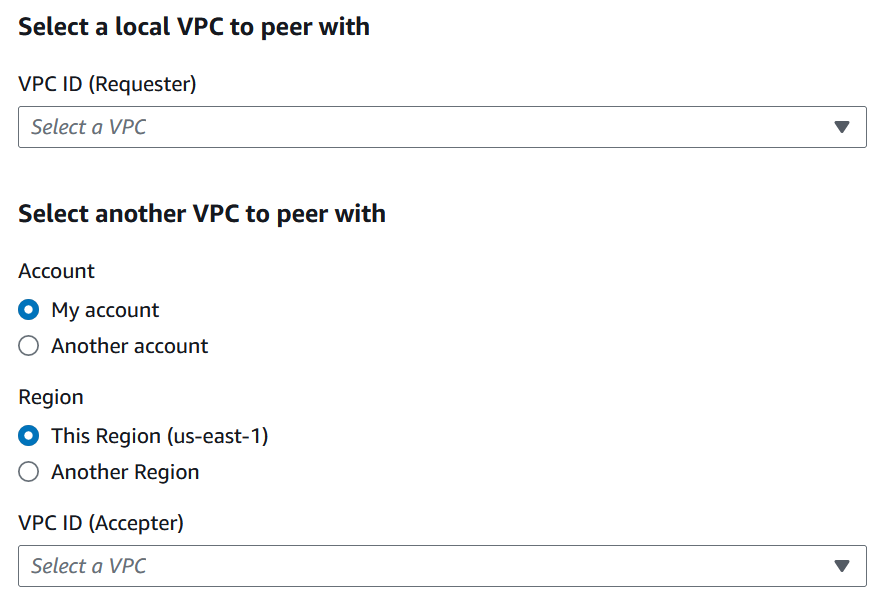Click the Requester "Select a VPC" placeholder text
874x598 pixels.
tap(89, 127)
